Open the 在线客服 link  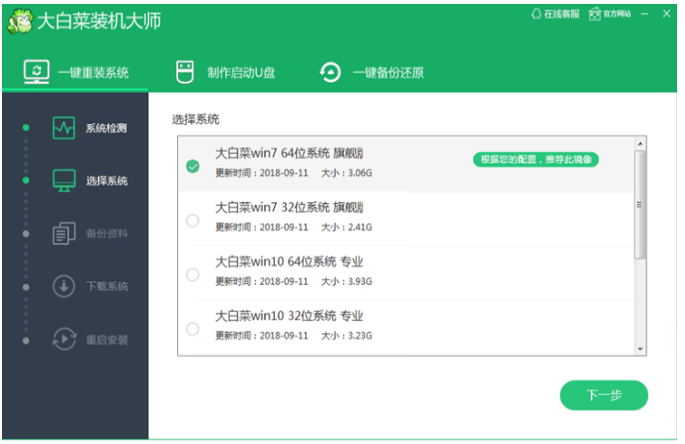(555, 14)
